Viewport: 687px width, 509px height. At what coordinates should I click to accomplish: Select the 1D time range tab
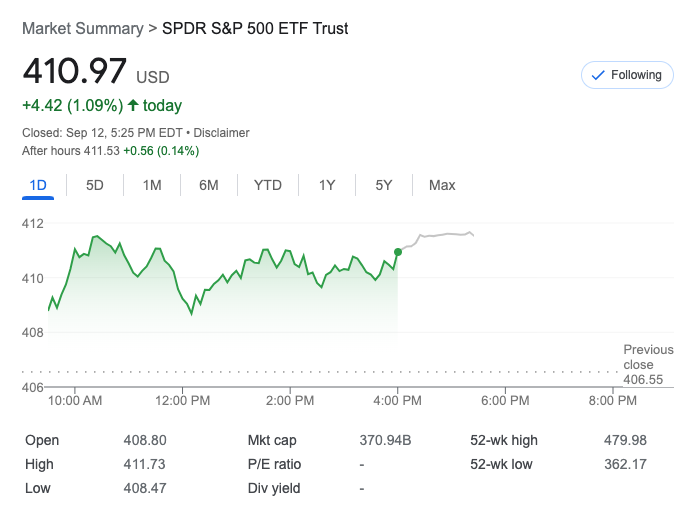[38, 185]
